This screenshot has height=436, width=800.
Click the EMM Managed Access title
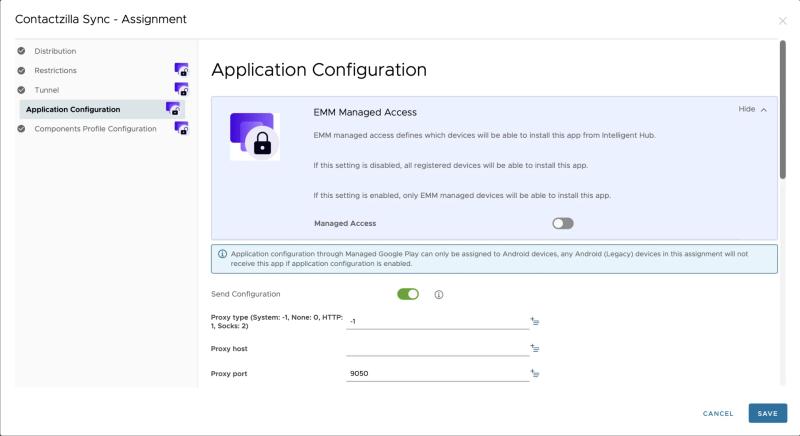pyautogui.click(x=365, y=112)
